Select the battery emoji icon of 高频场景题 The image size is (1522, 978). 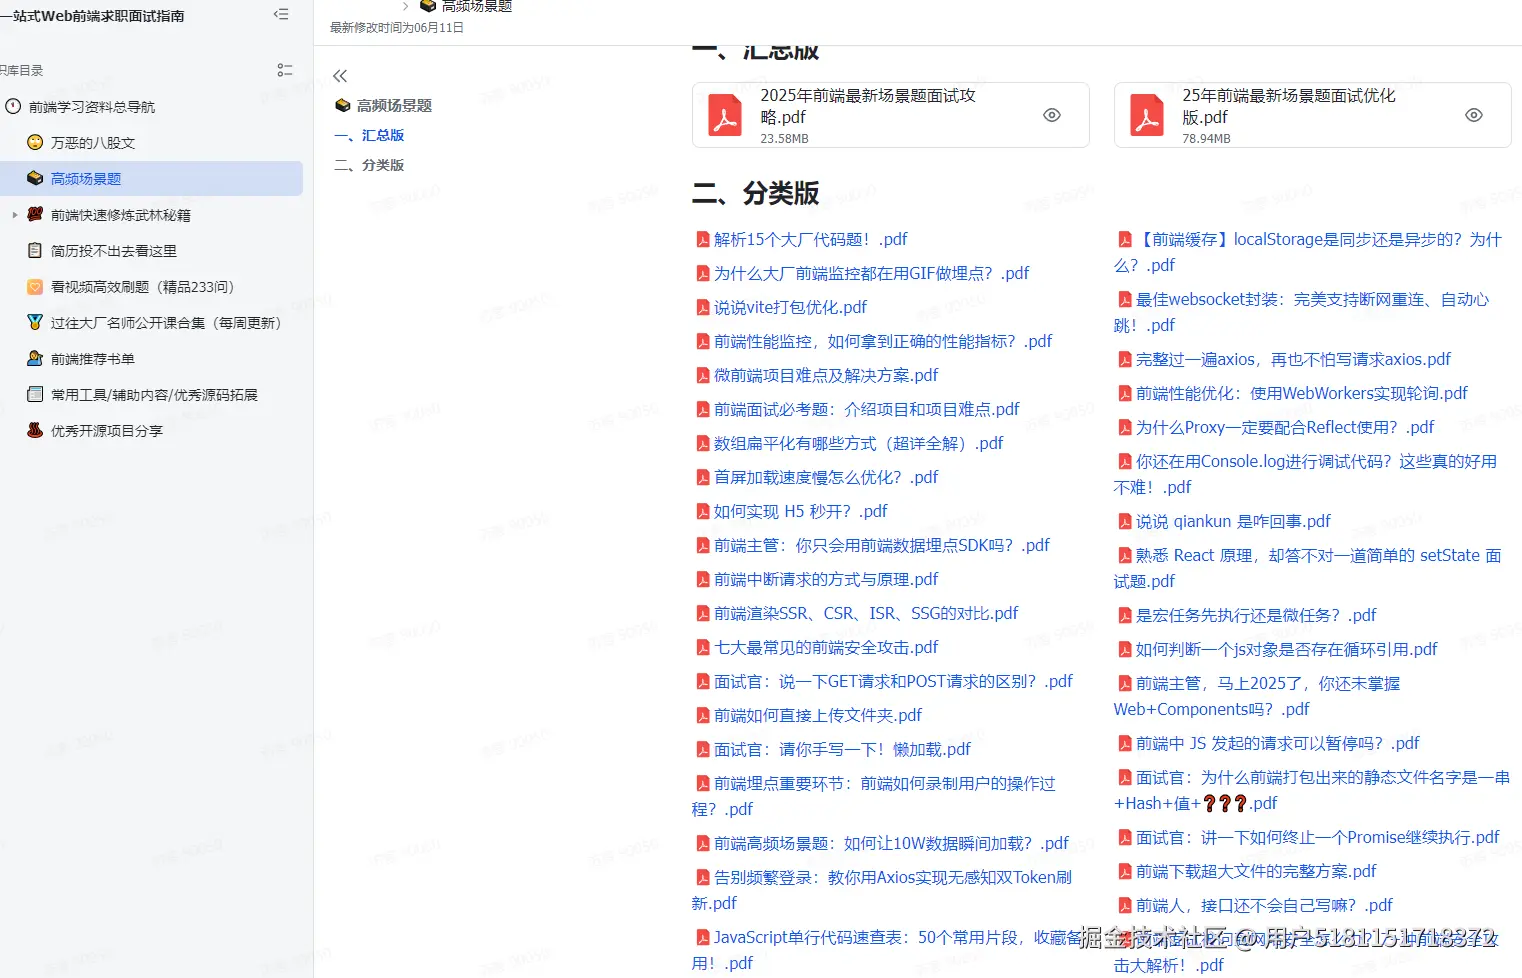point(33,178)
